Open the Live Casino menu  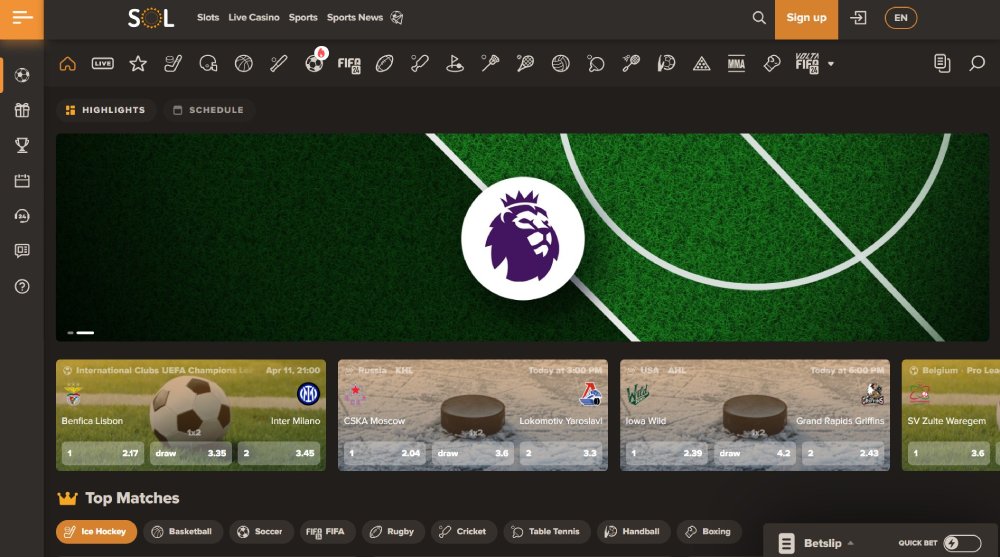[254, 18]
